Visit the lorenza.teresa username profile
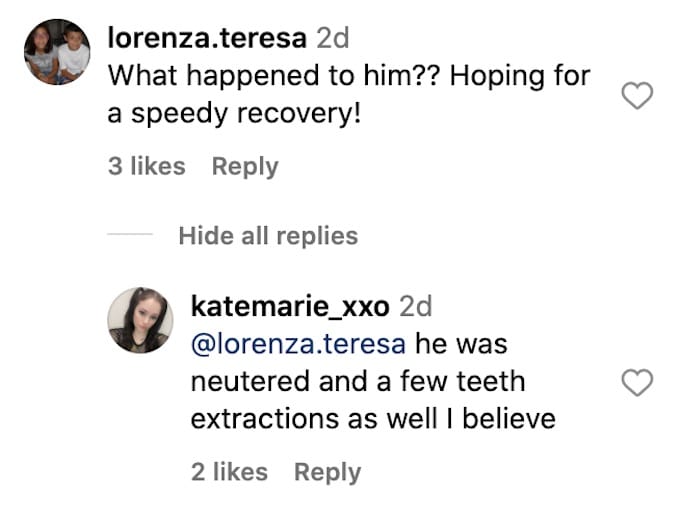 click(207, 38)
